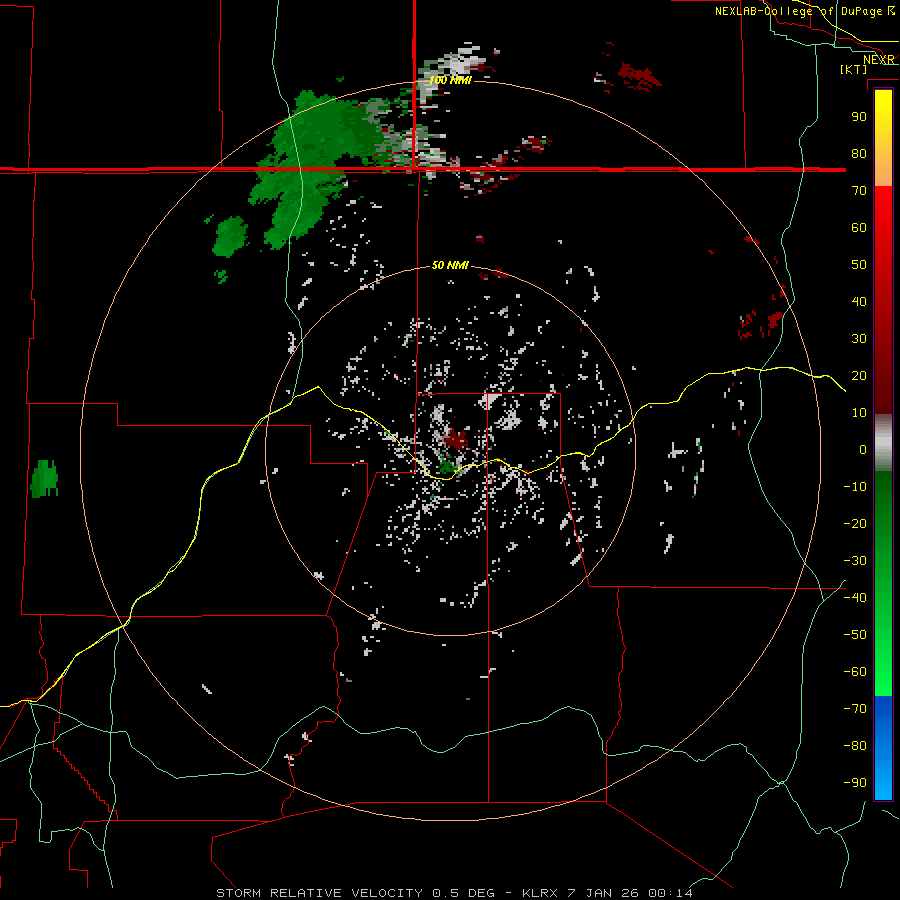Click the "[KT]" units label
The height and width of the screenshot is (900, 900).
coord(854,69)
